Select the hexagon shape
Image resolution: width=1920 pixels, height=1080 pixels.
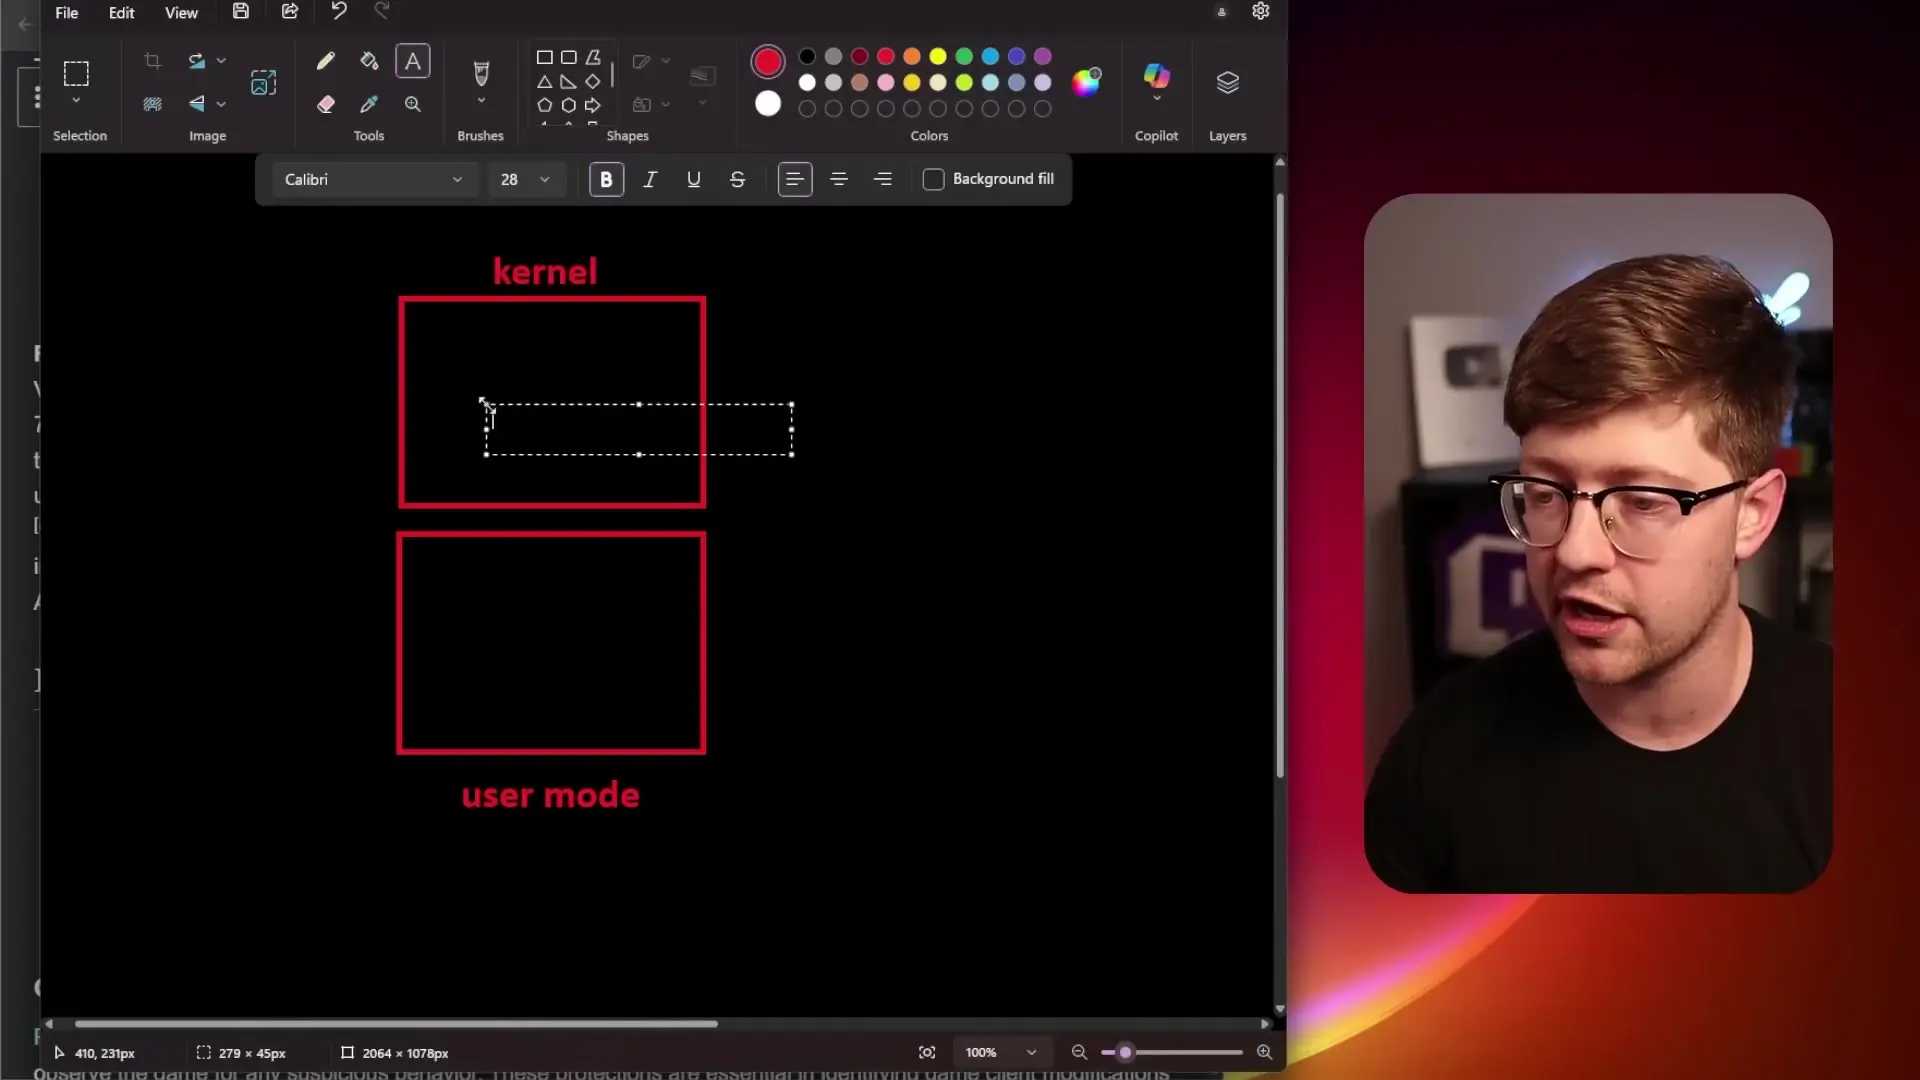pos(568,105)
